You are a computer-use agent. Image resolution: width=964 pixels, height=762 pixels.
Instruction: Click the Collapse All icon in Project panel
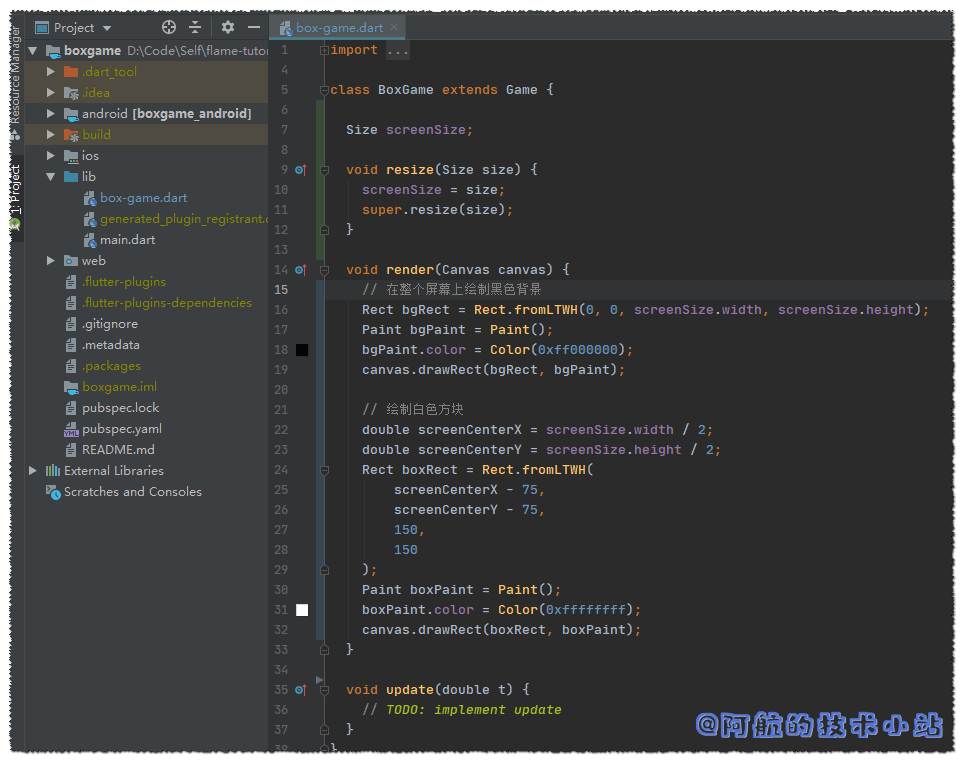(x=195, y=28)
